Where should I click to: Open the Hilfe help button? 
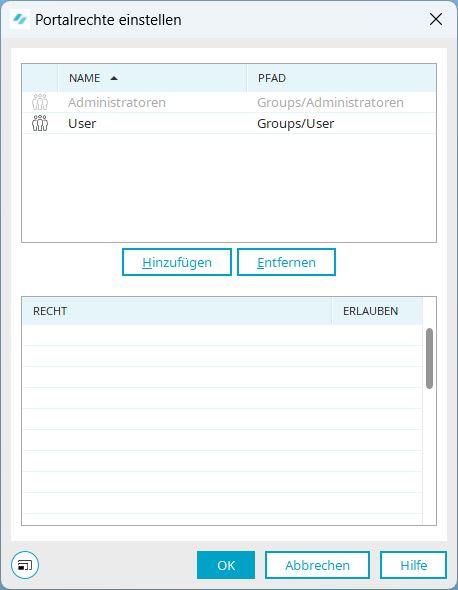click(414, 565)
